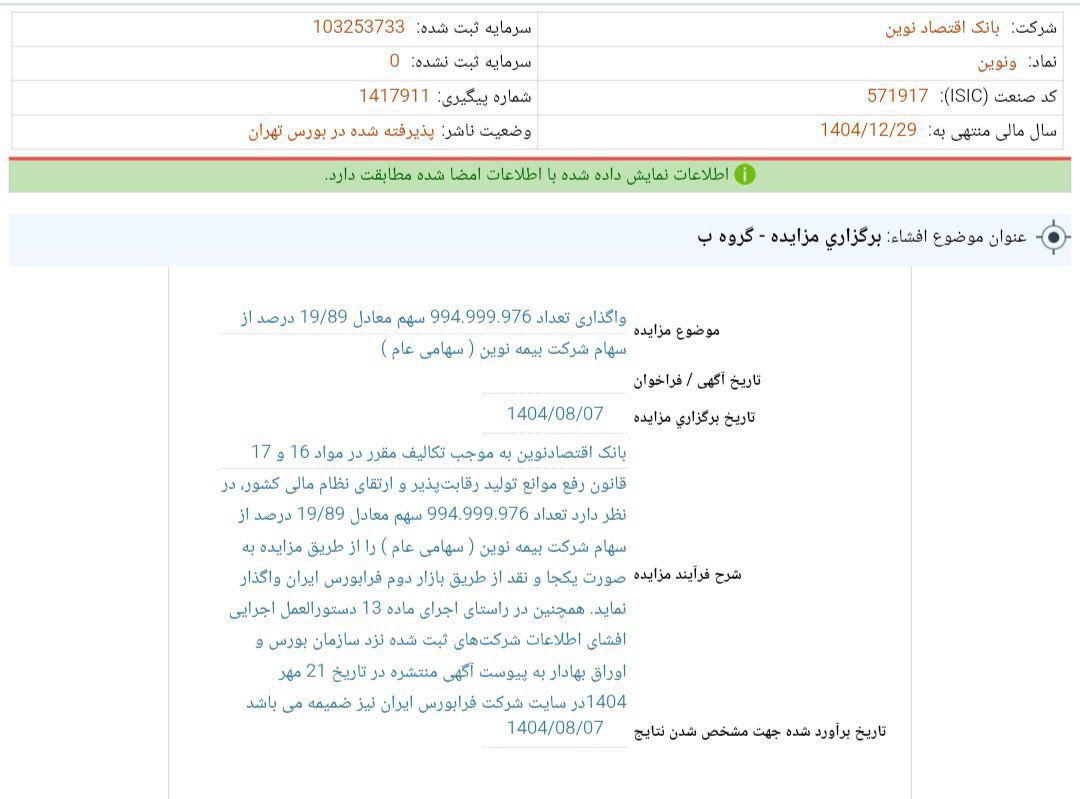Image resolution: width=1080 pixels, height=799 pixels.
Task: Click the تاریخ آگهی / فراخوان label
Action: click(x=696, y=380)
